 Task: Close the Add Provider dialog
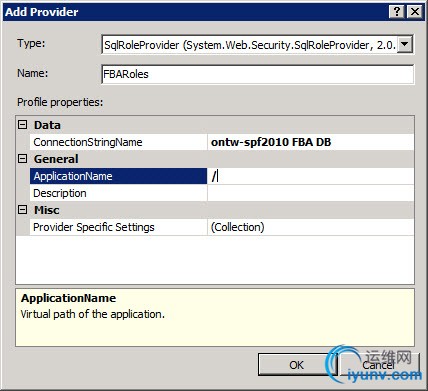pos(415,12)
